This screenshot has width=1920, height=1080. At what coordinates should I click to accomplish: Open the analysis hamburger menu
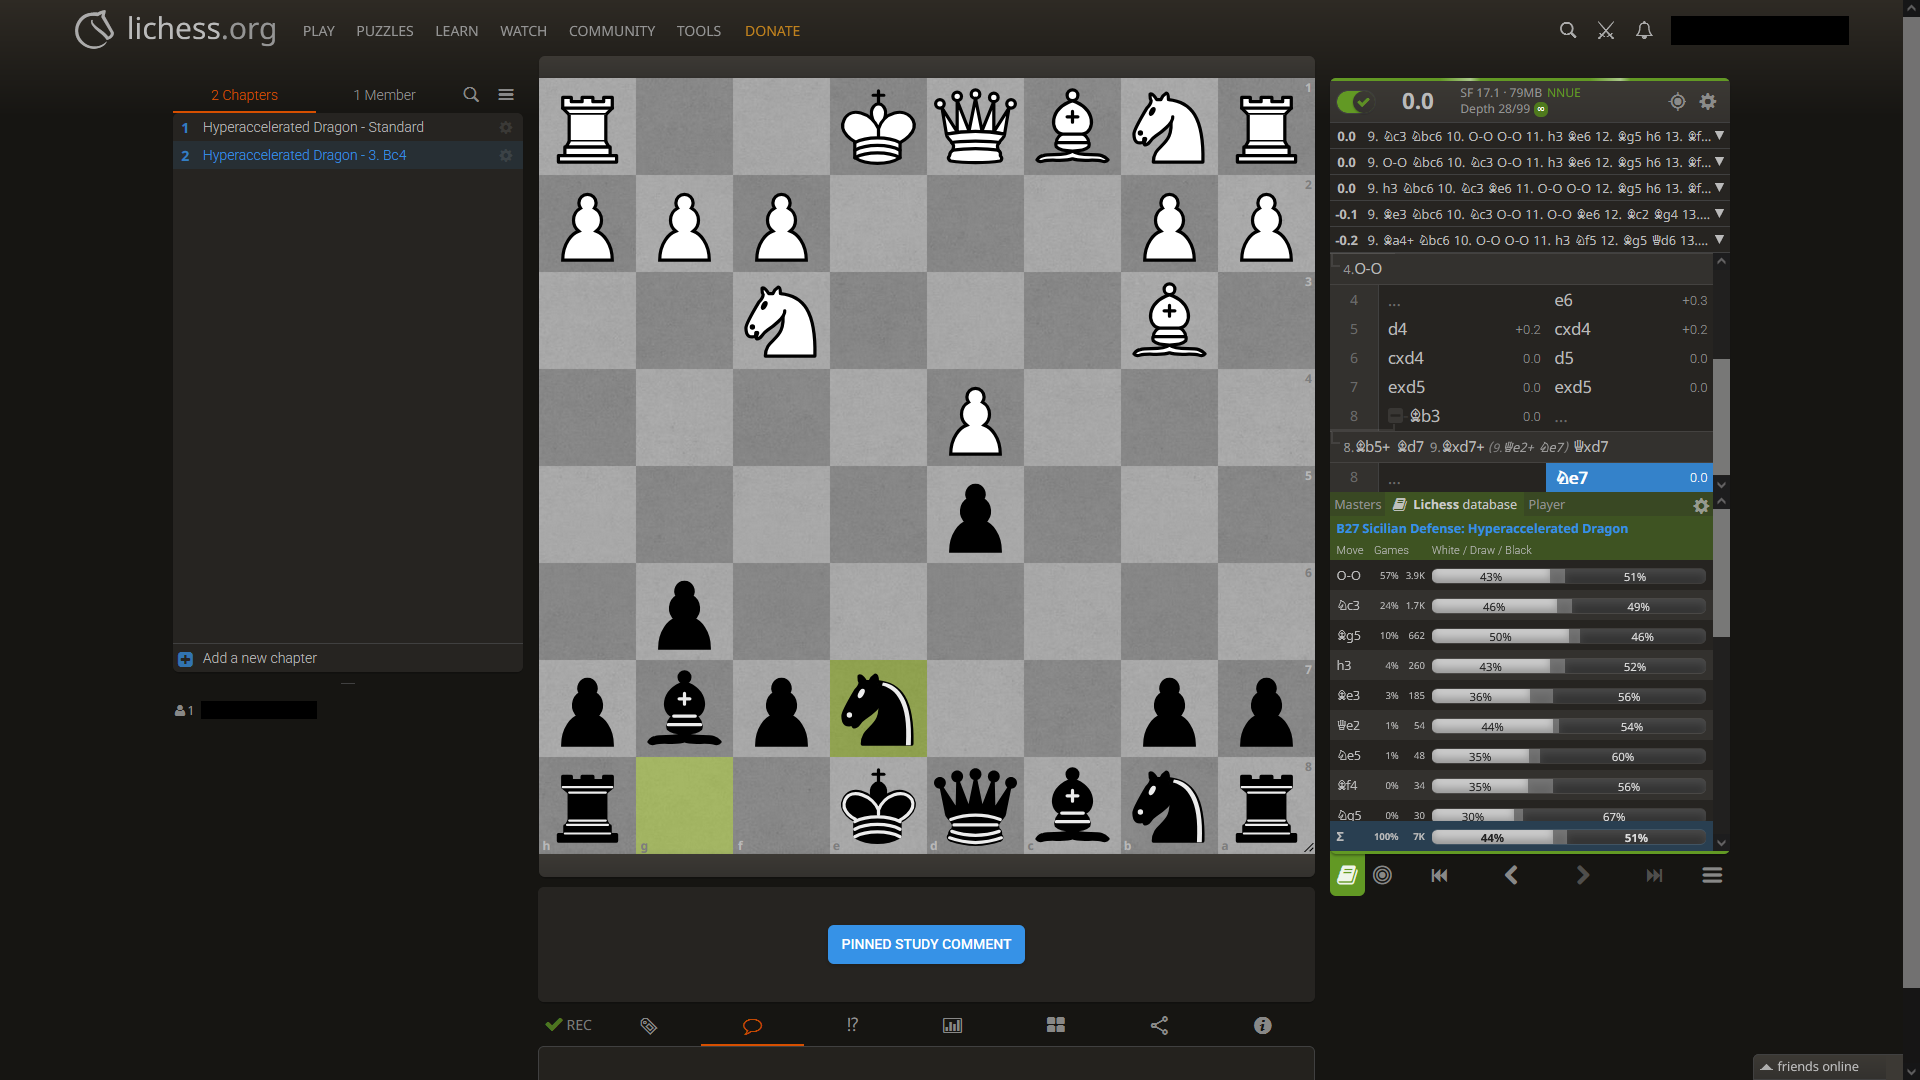pos(1712,875)
